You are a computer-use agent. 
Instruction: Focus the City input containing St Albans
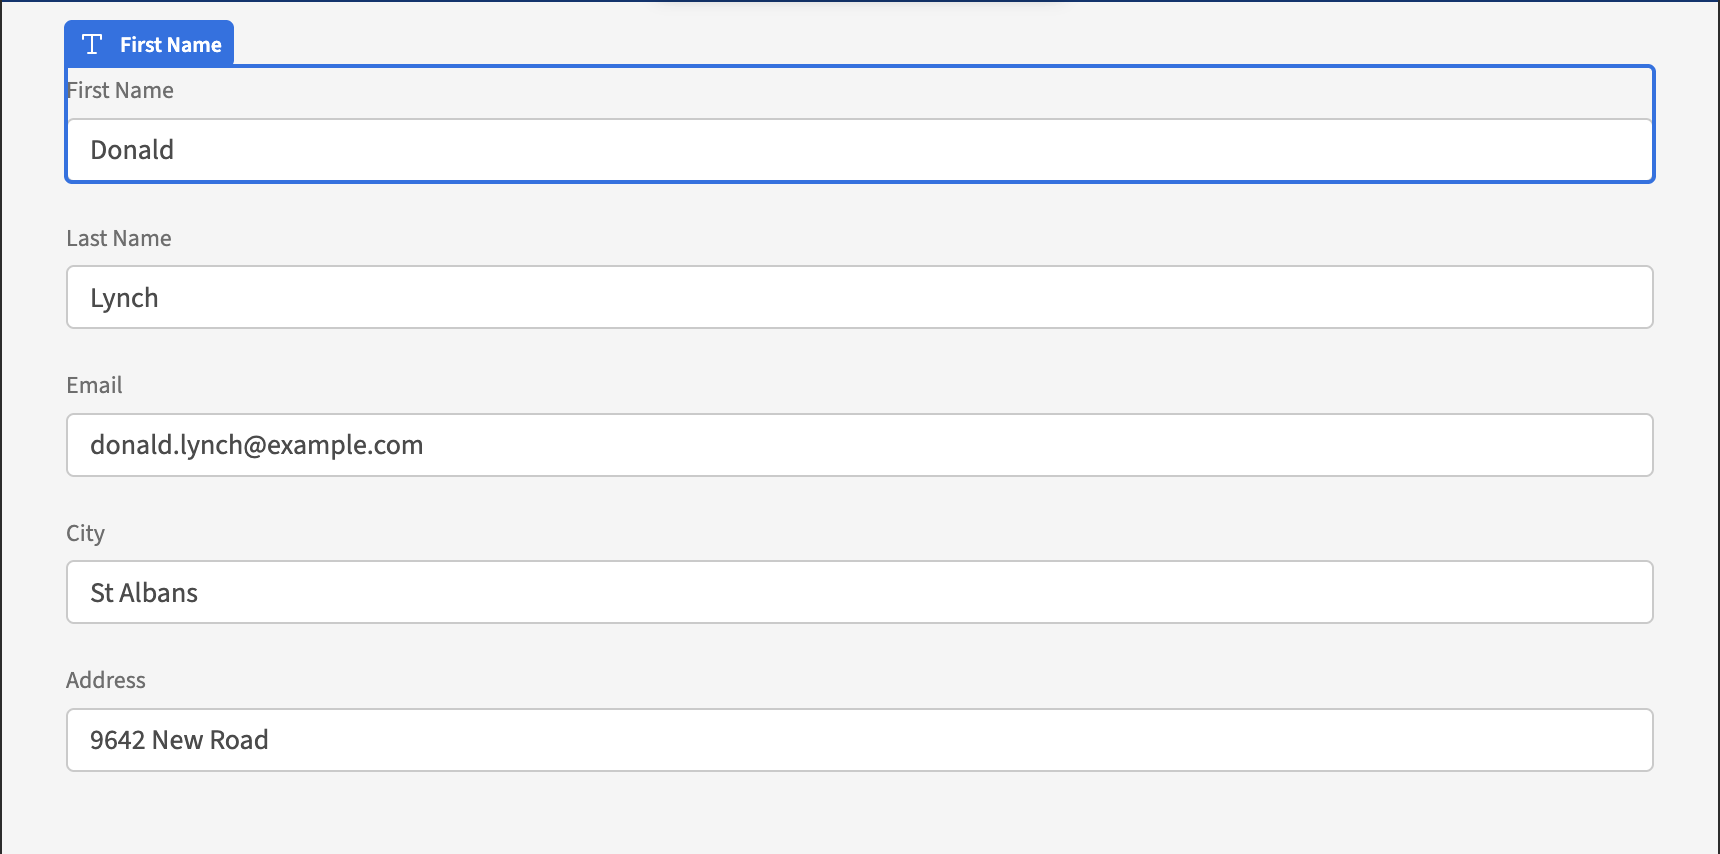[x=860, y=592]
